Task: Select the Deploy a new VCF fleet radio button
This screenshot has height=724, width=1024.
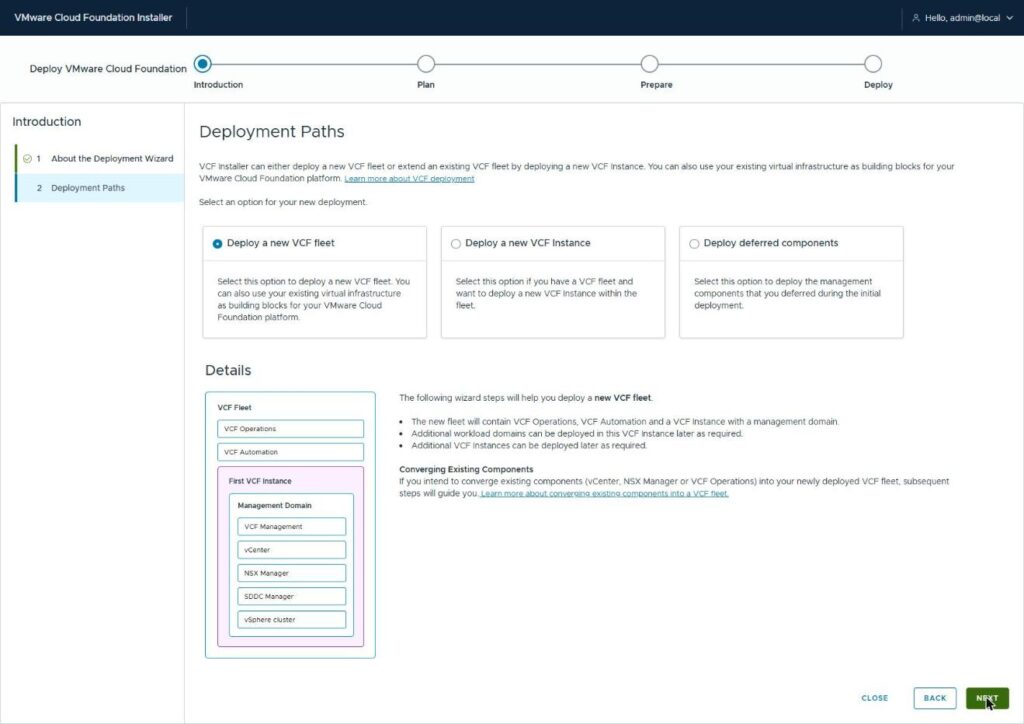Action: click(217, 244)
